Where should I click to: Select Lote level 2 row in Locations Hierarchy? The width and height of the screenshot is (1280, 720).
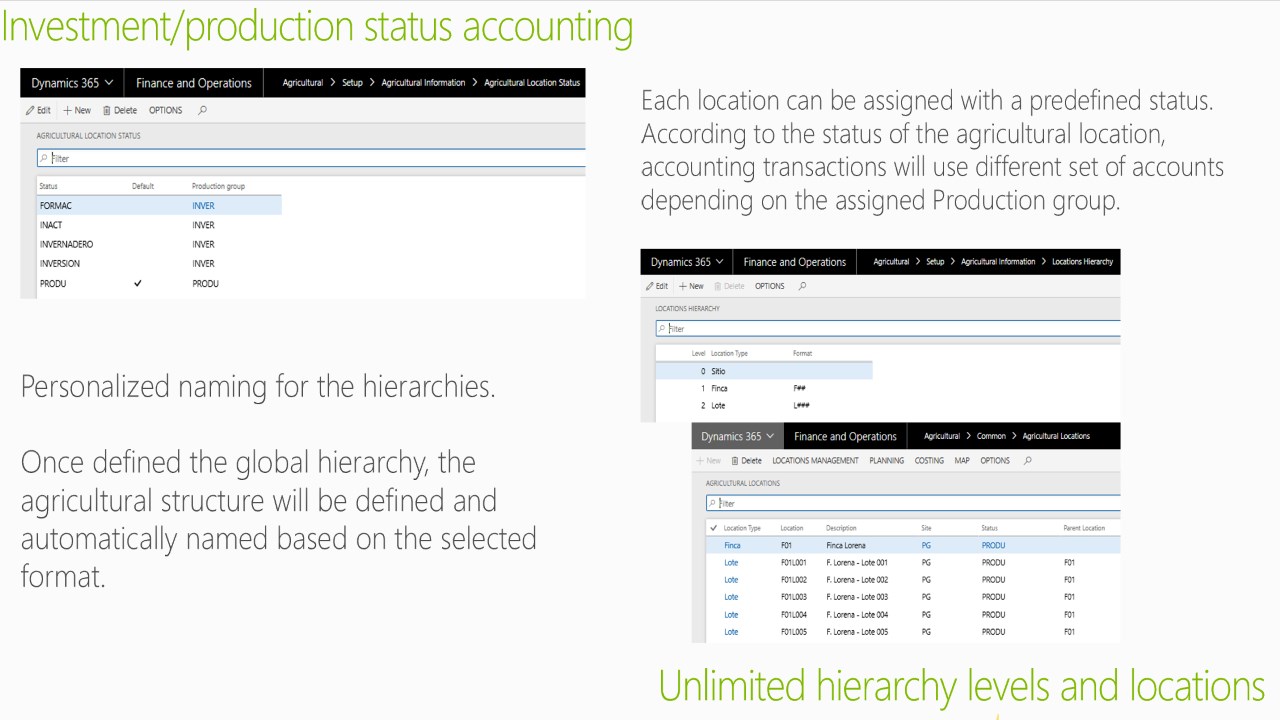[763, 405]
